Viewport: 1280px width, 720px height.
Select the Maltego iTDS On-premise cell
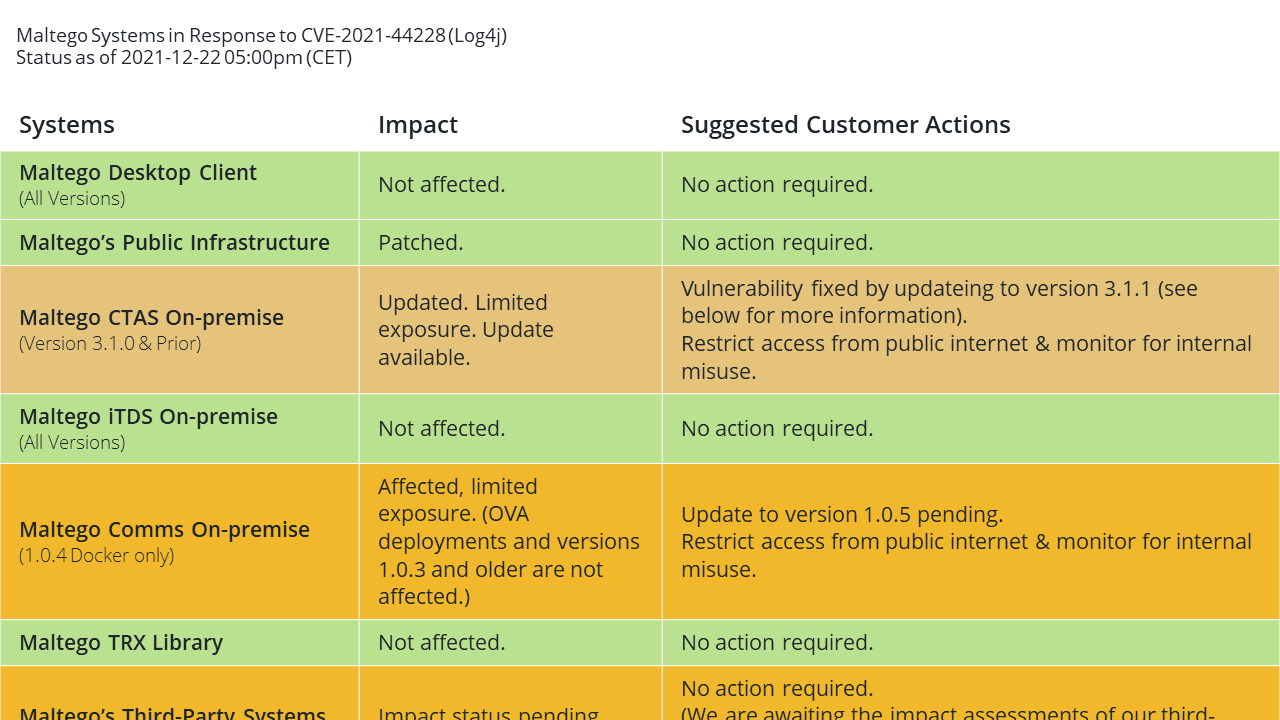coord(180,428)
